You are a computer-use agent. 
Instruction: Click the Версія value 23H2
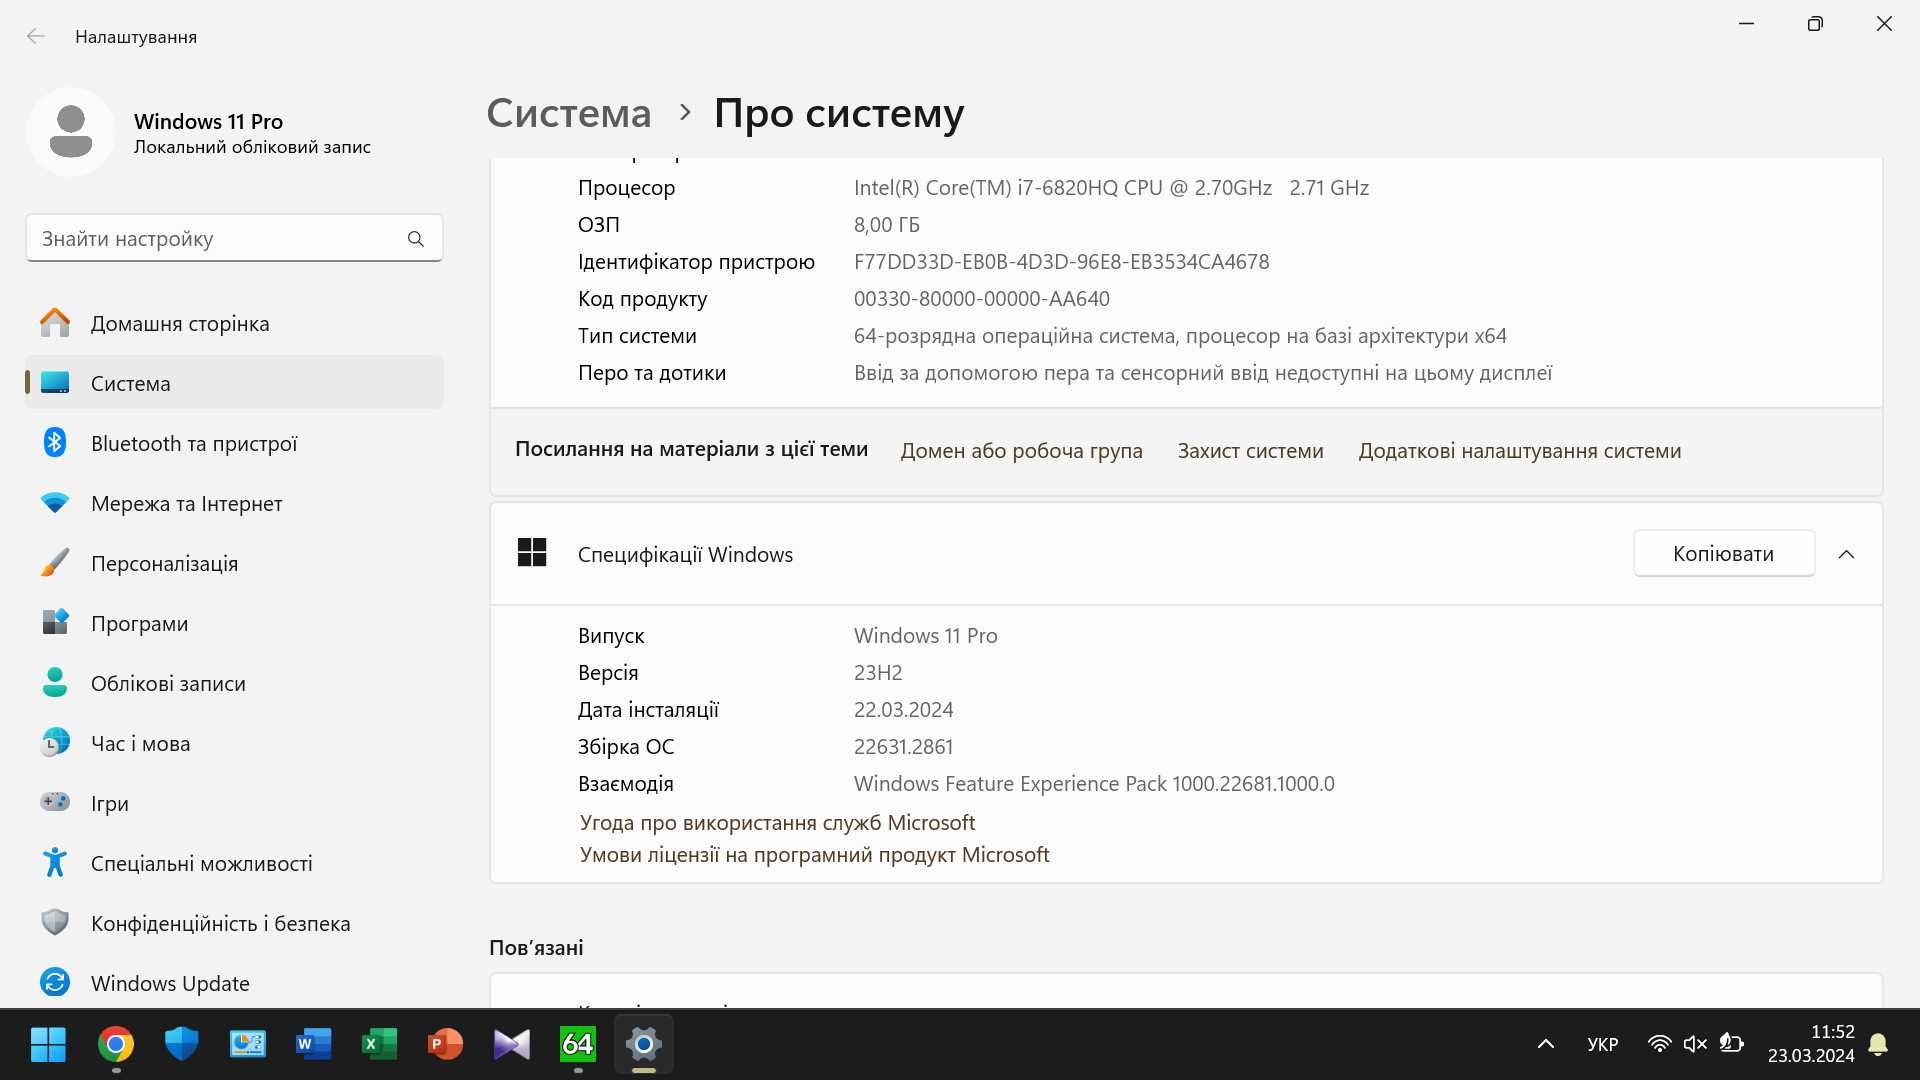coord(878,673)
